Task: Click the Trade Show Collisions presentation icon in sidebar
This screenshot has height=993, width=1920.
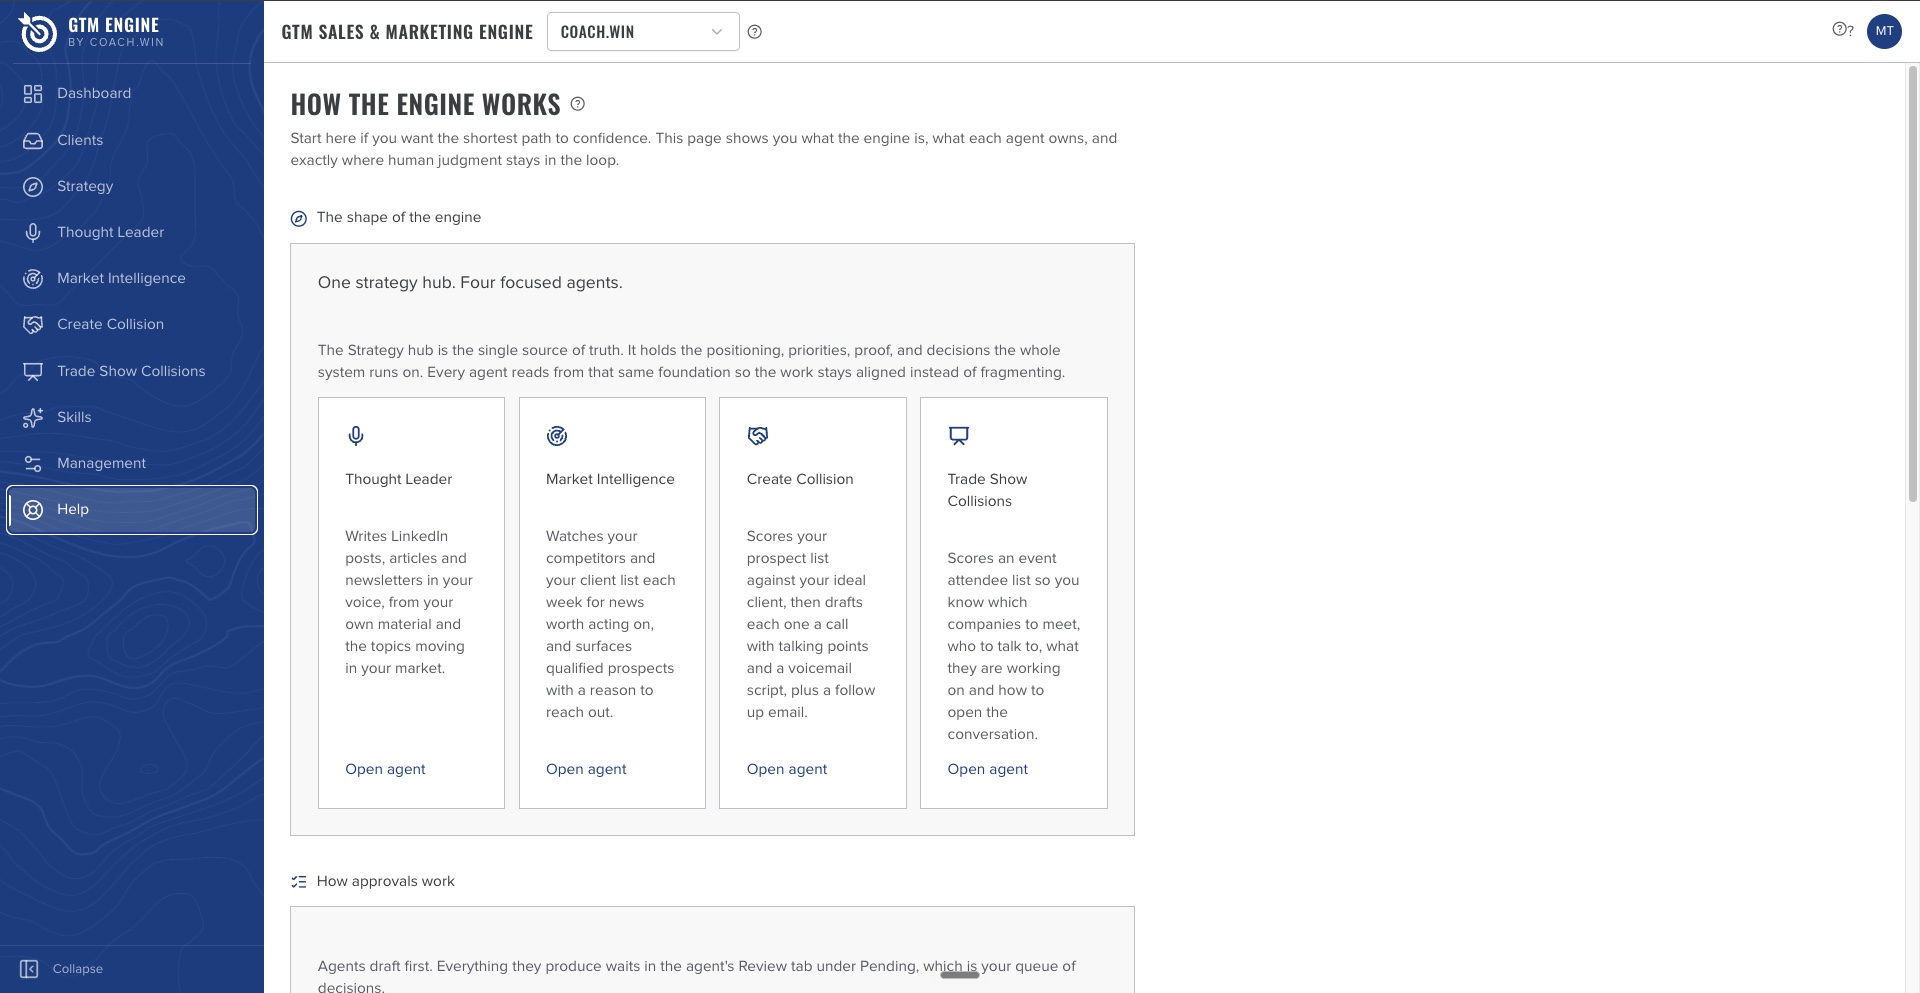Action: [x=33, y=372]
